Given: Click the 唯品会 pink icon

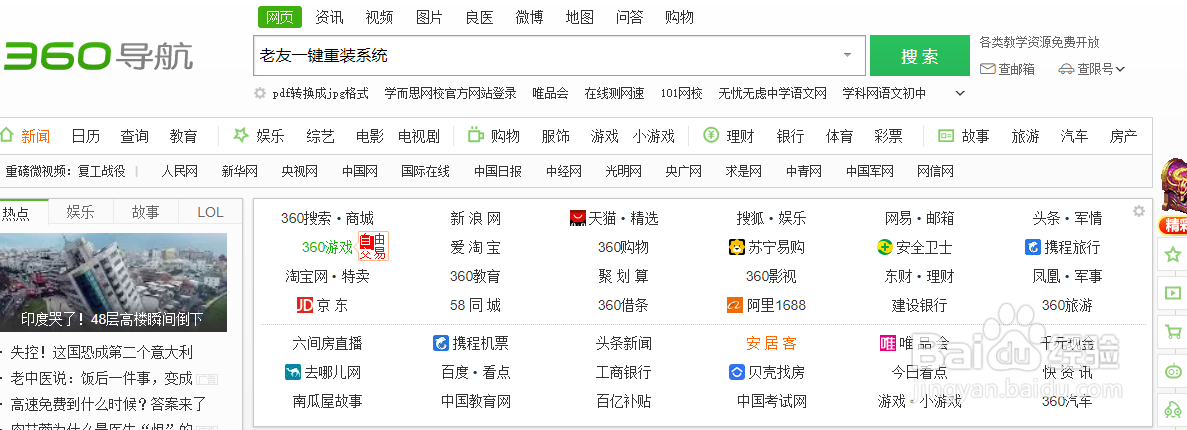Looking at the screenshot, I should (x=888, y=343).
